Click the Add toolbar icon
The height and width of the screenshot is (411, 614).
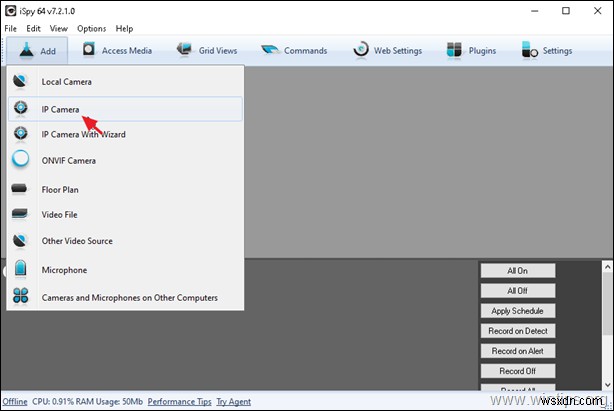(x=26, y=50)
